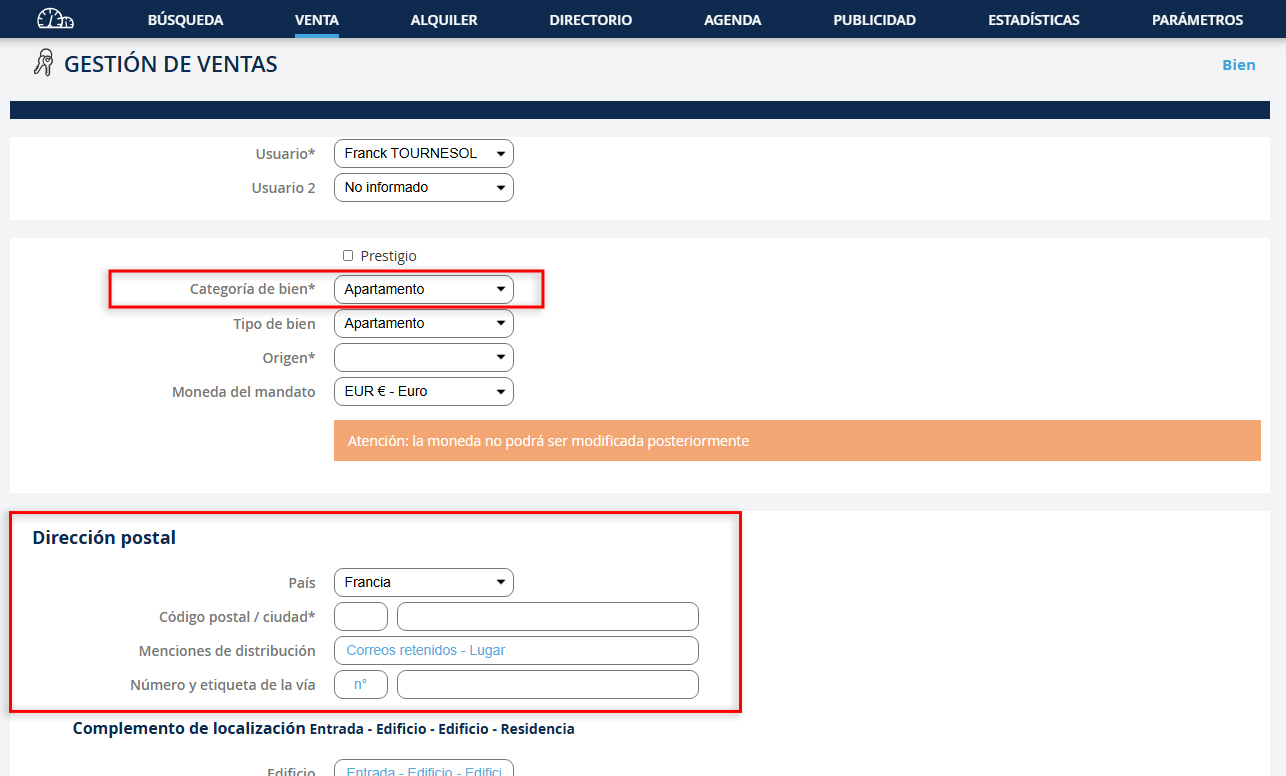Enable the Prestigio checkbox
1286x776 pixels.
tap(348, 256)
